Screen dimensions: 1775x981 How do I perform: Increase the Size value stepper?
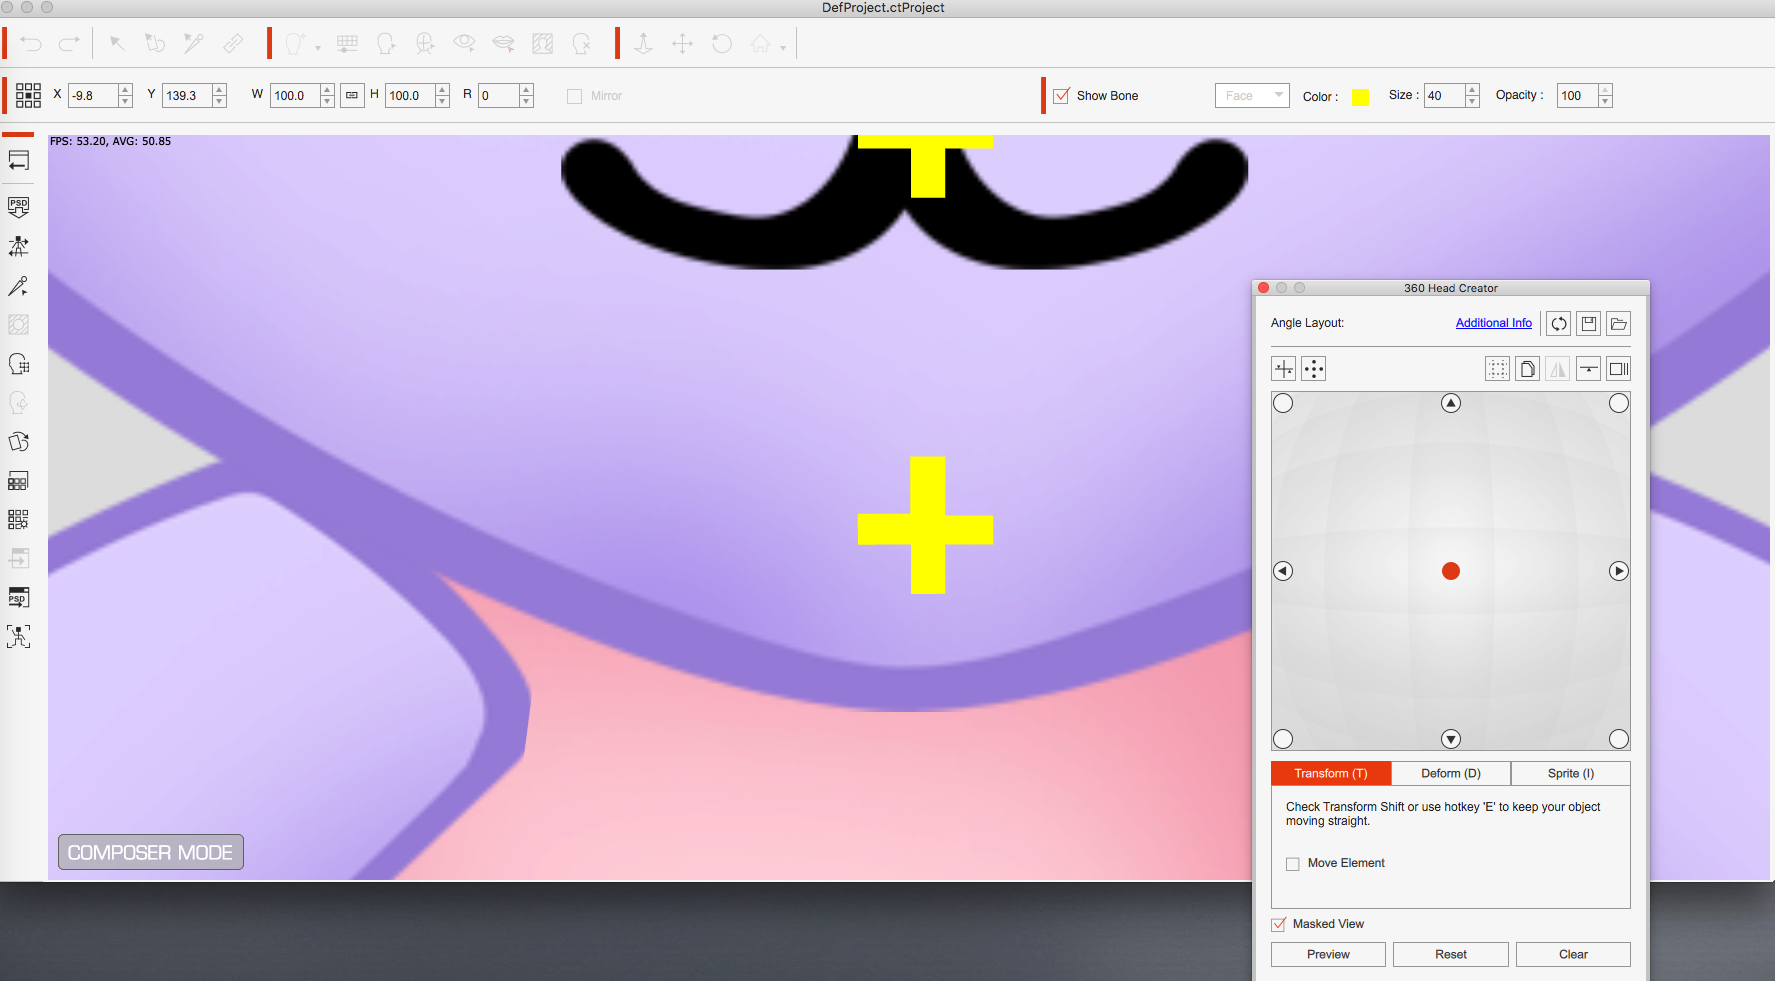[x=1472, y=90]
